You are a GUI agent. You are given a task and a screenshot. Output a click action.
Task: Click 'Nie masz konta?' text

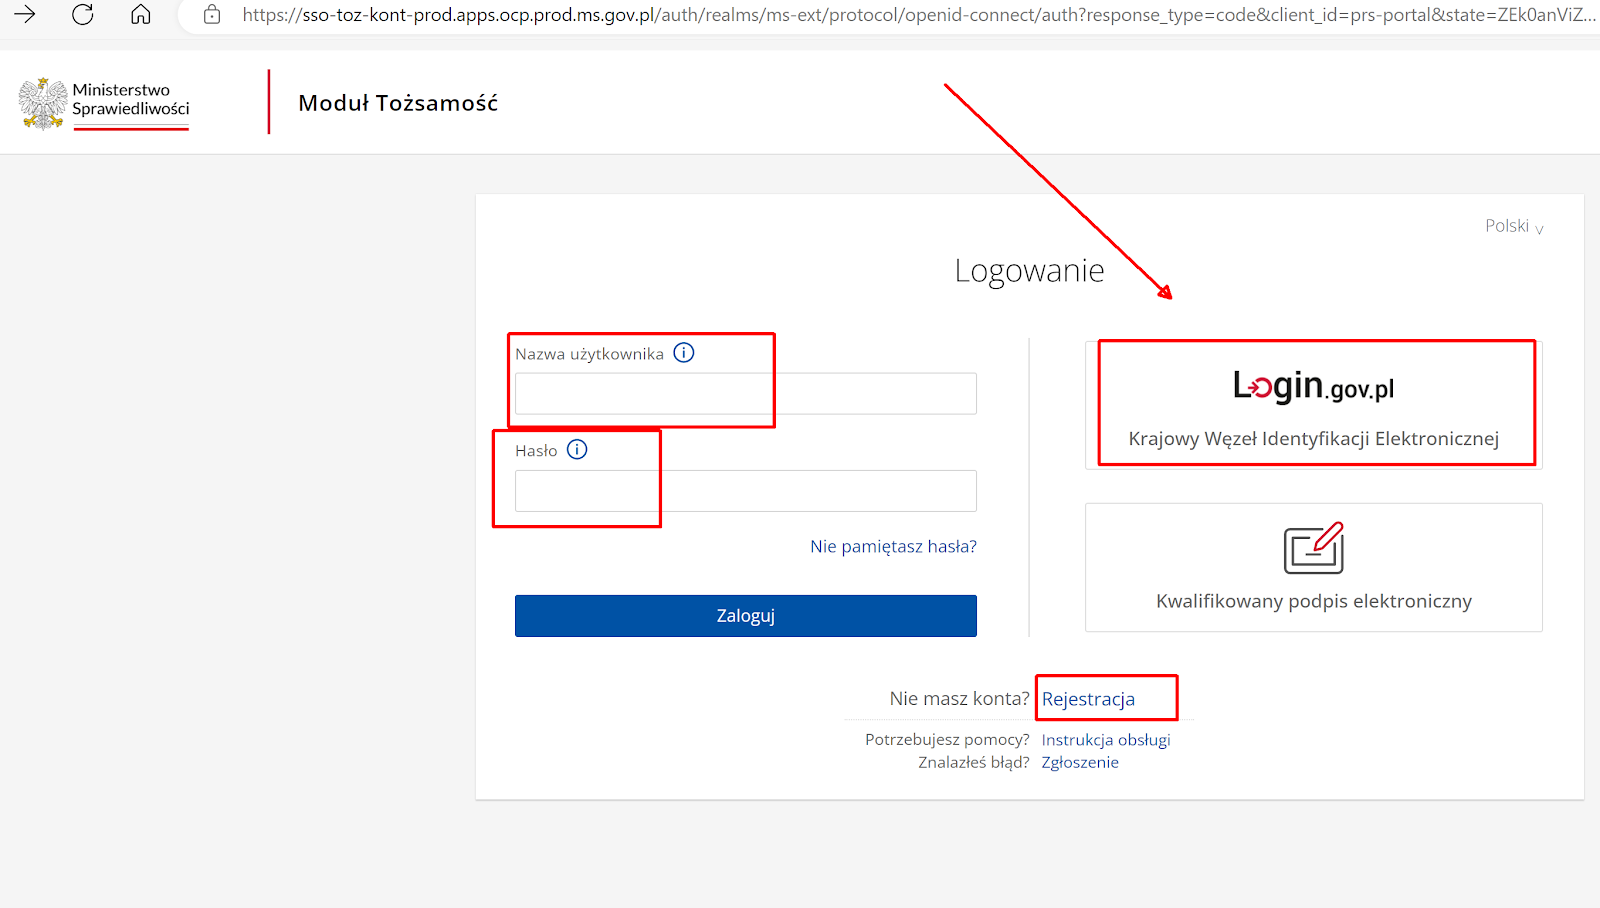tap(959, 699)
